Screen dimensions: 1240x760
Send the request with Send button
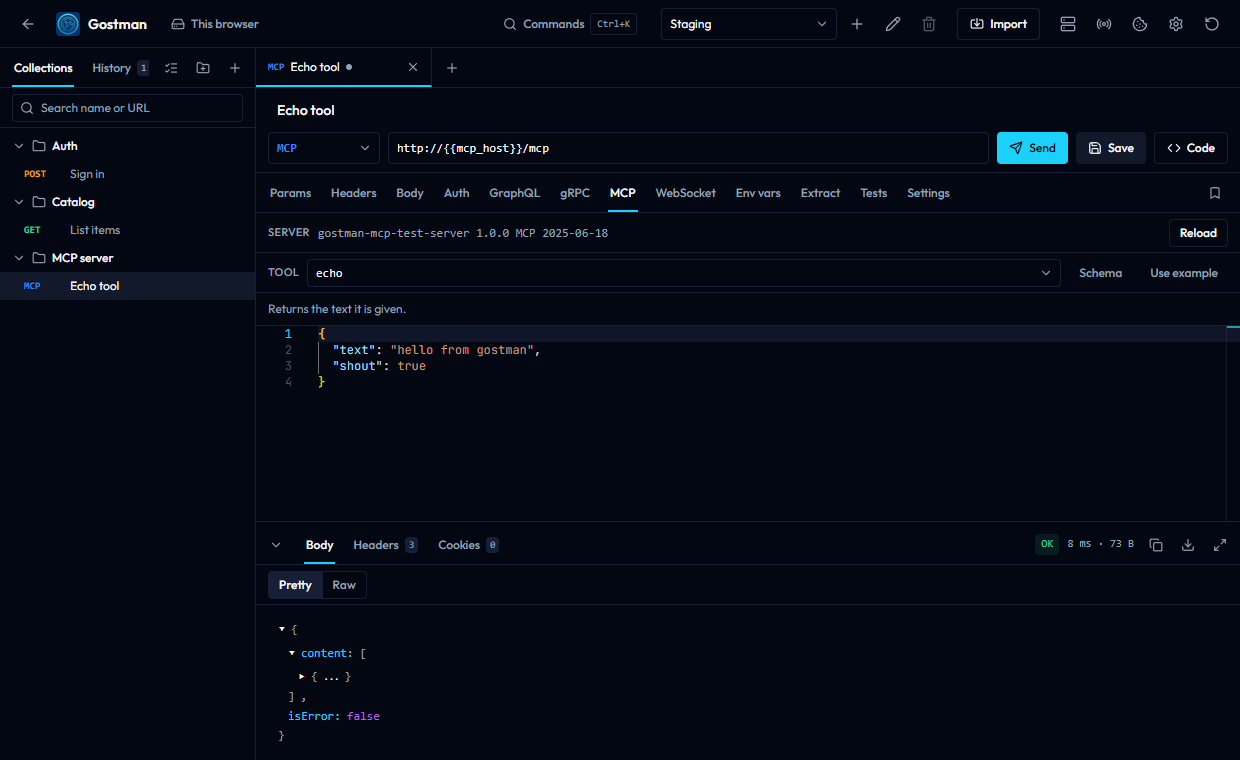(x=1032, y=148)
